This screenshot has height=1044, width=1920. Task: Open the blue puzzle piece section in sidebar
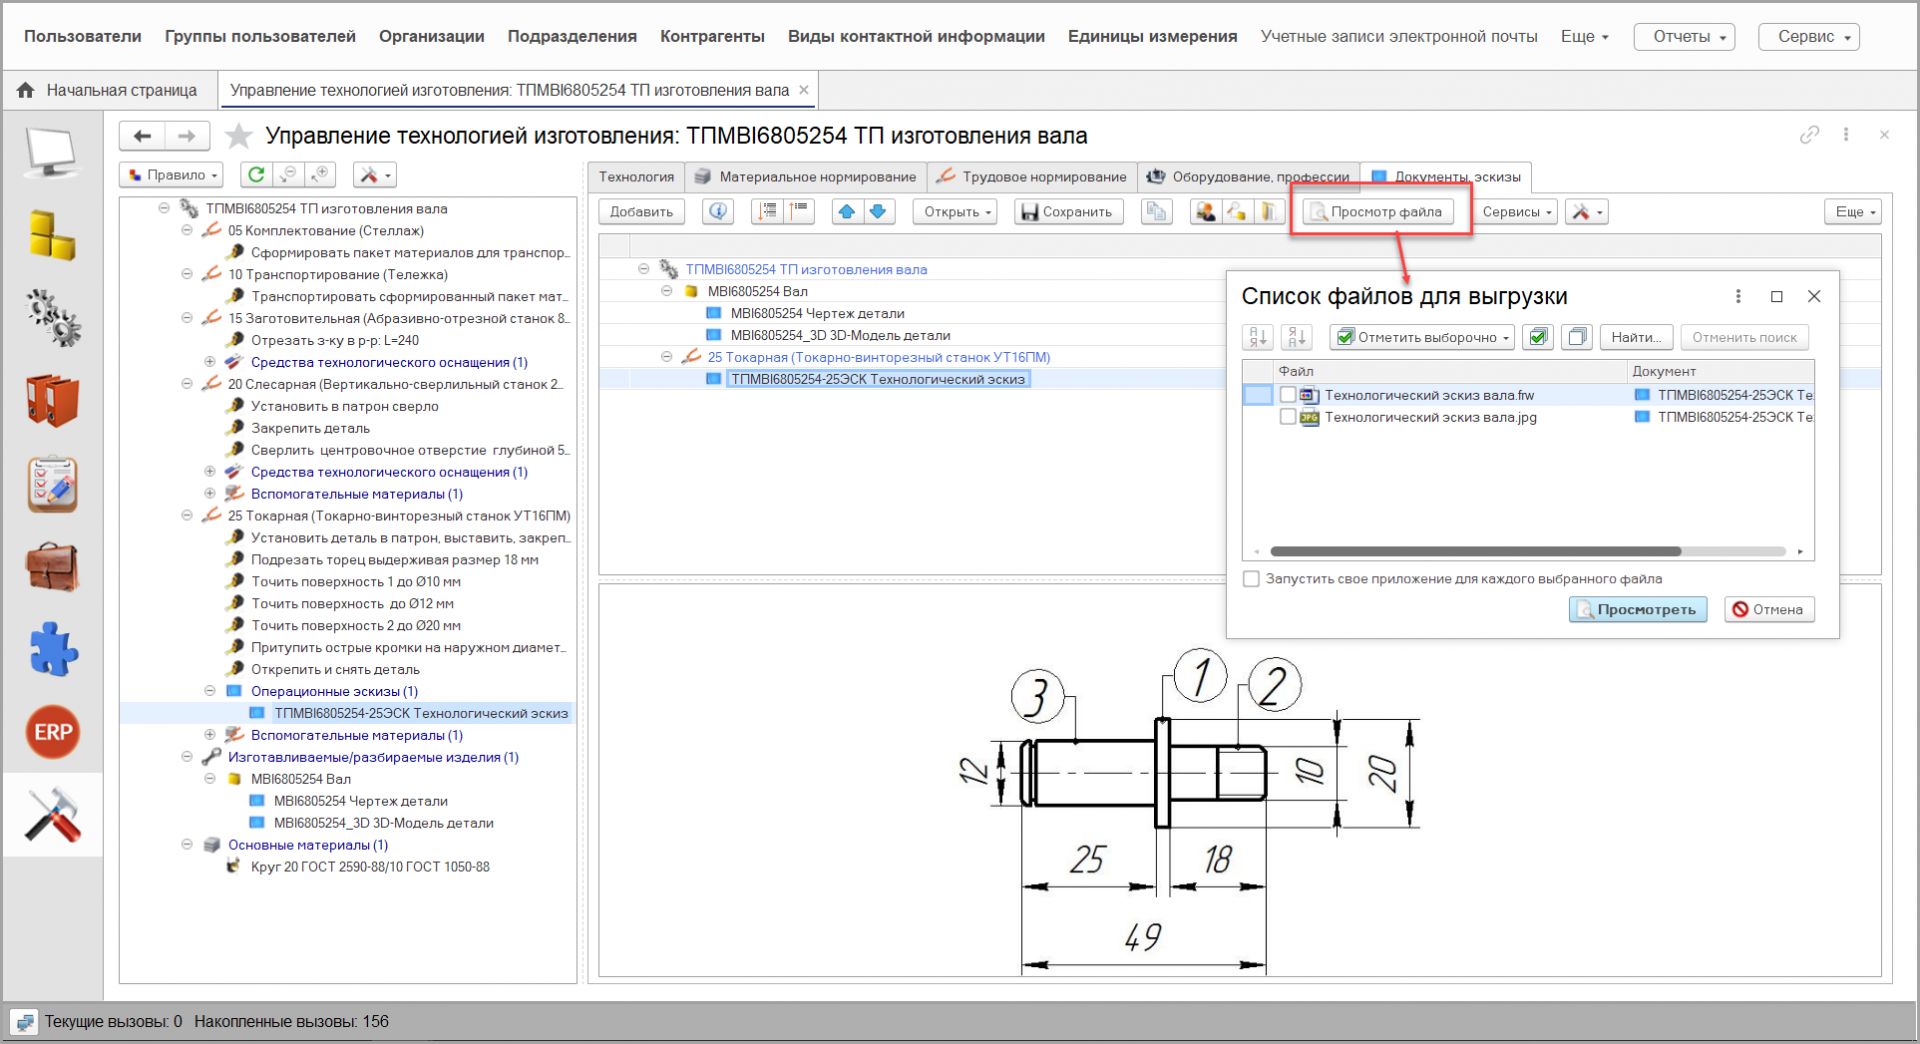(52, 649)
